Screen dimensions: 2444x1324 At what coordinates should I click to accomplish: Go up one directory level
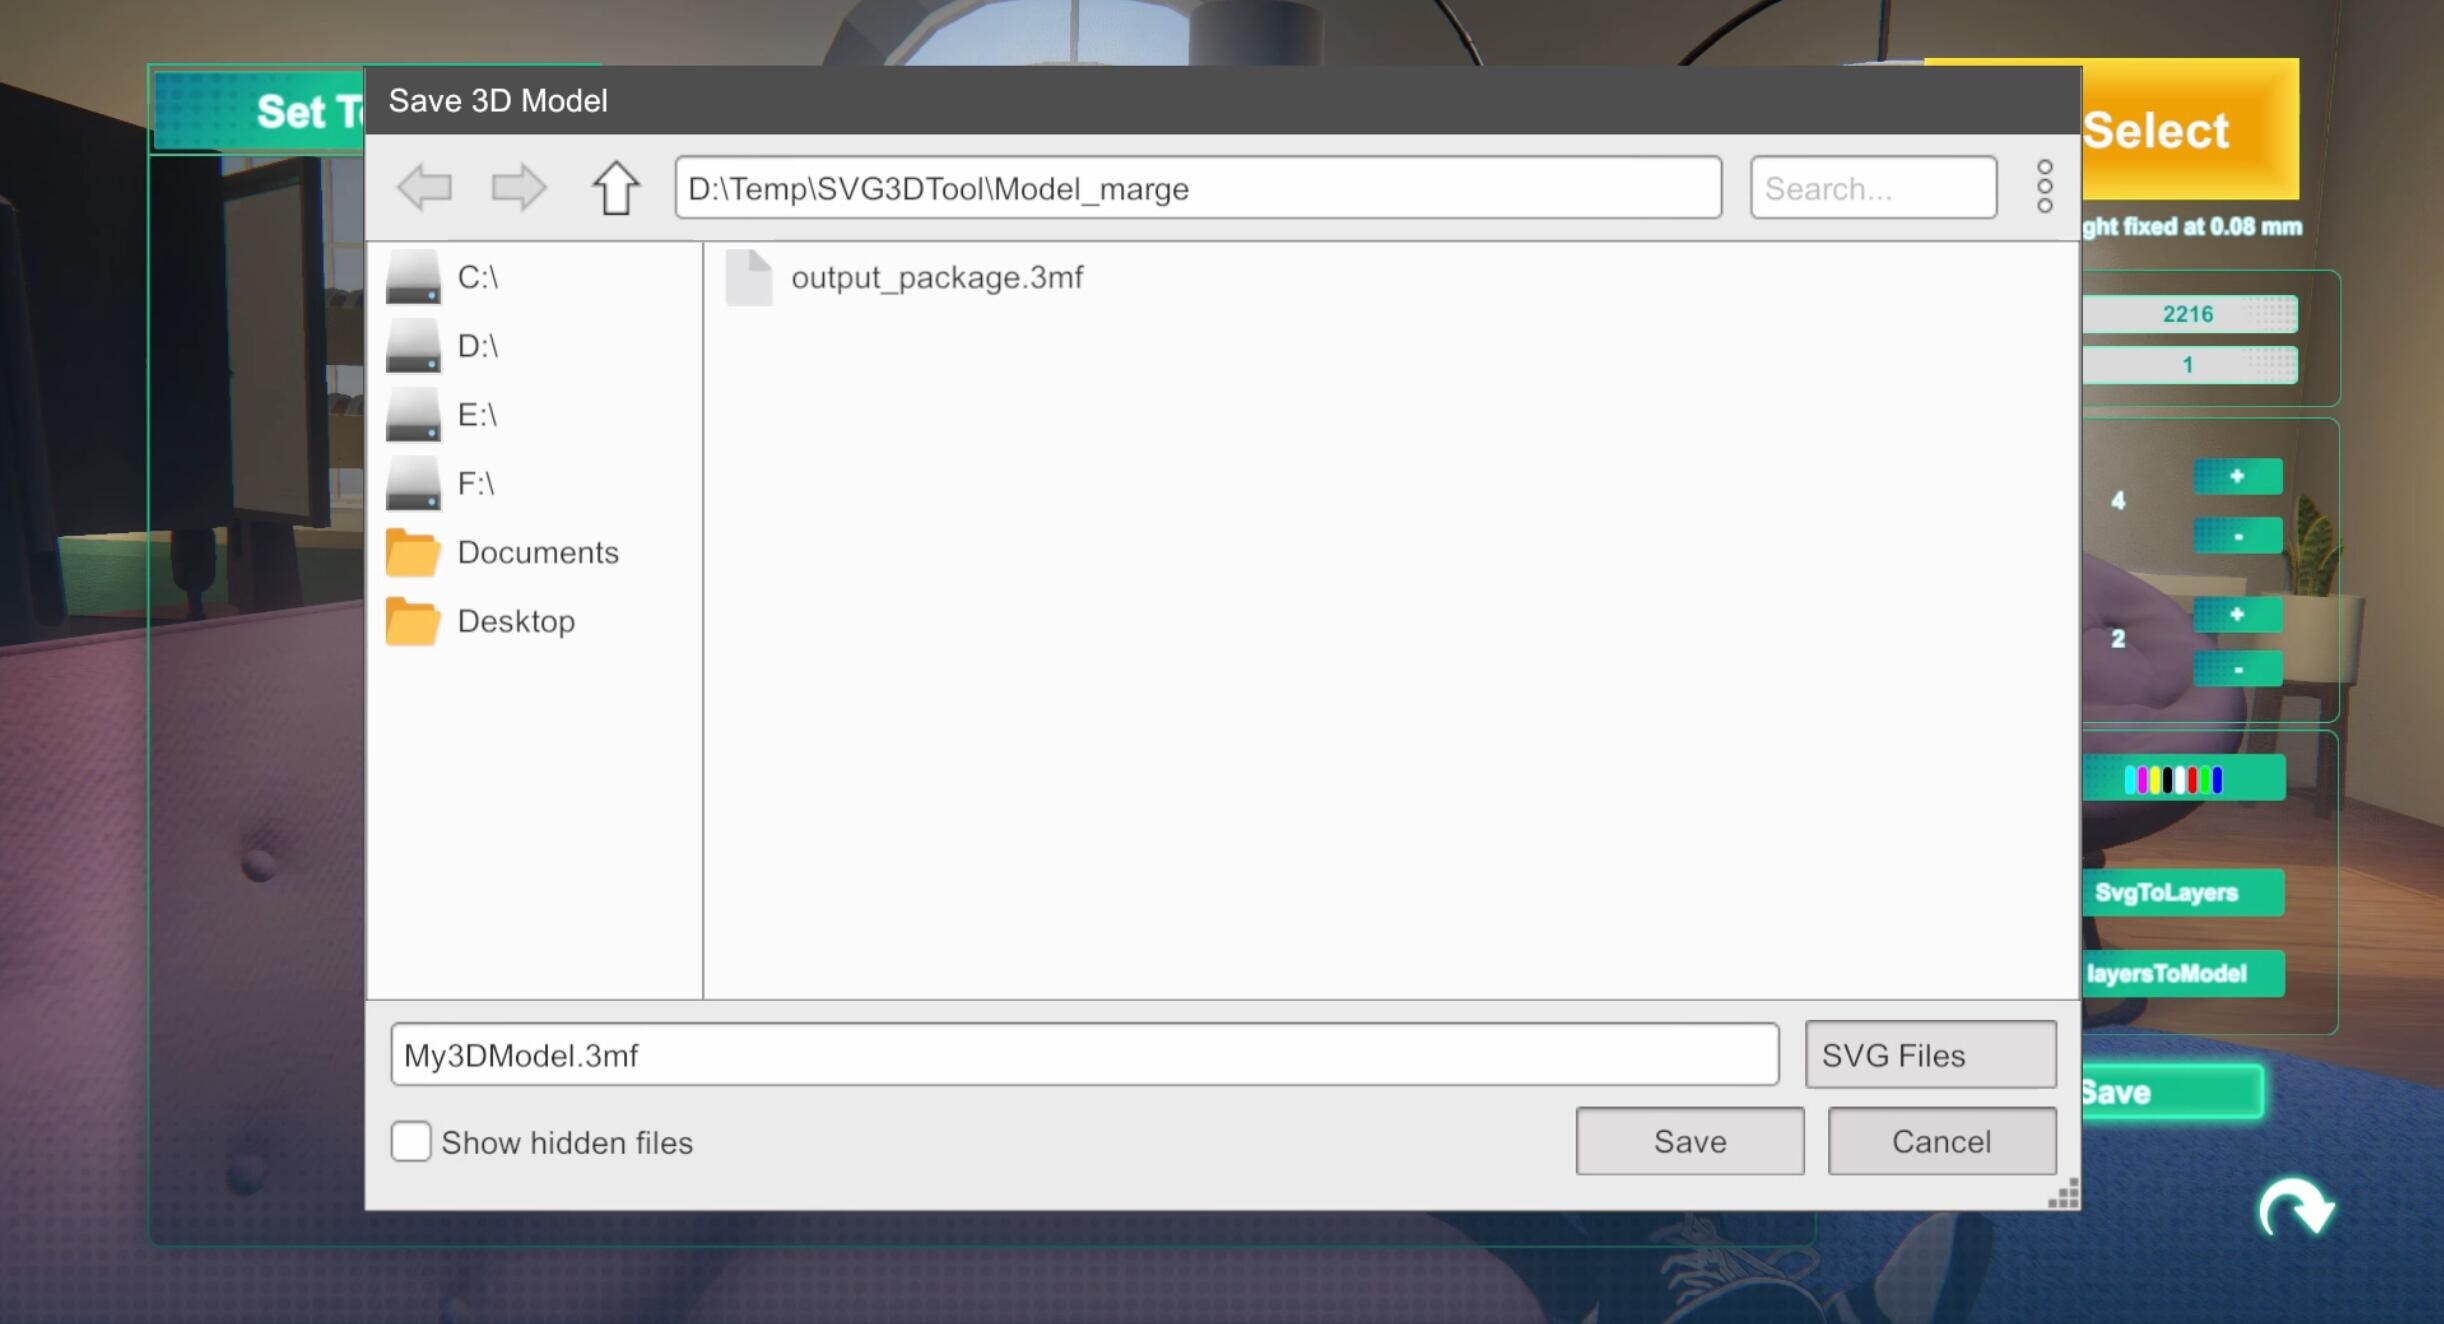click(614, 187)
